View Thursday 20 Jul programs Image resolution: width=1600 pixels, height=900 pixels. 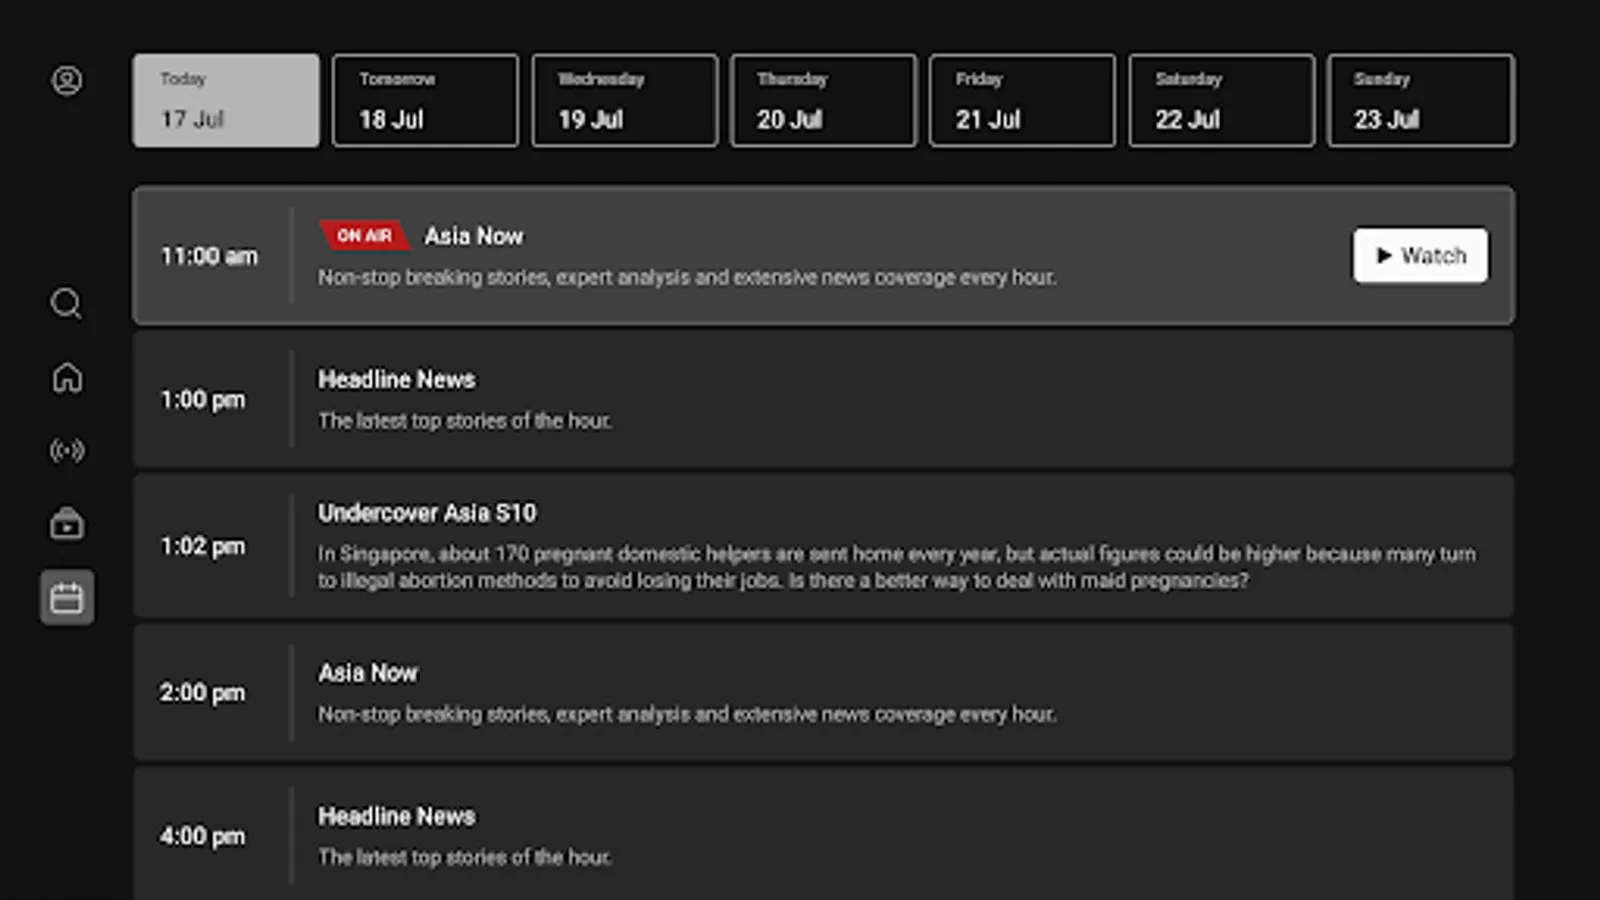pyautogui.click(x=822, y=100)
